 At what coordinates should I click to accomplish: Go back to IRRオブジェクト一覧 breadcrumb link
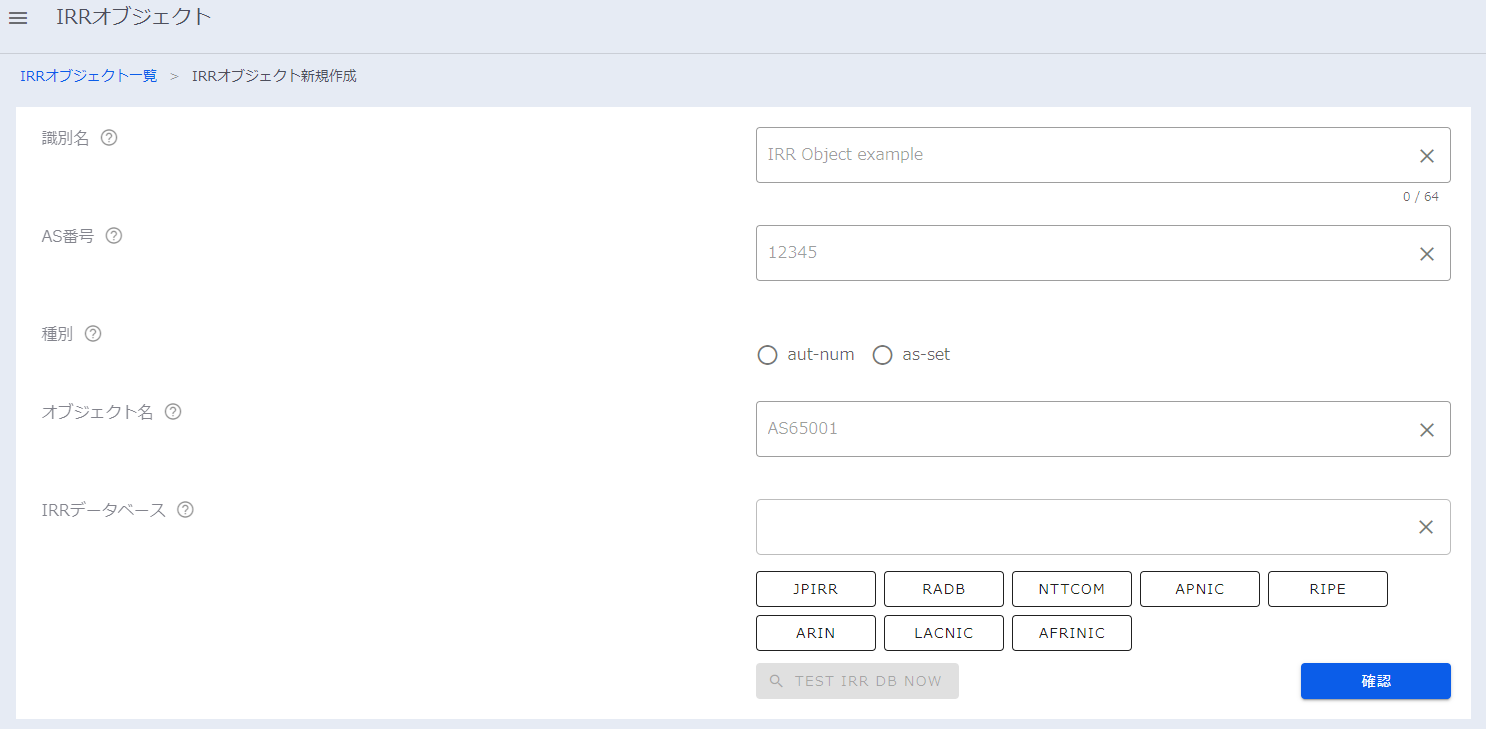[x=89, y=76]
